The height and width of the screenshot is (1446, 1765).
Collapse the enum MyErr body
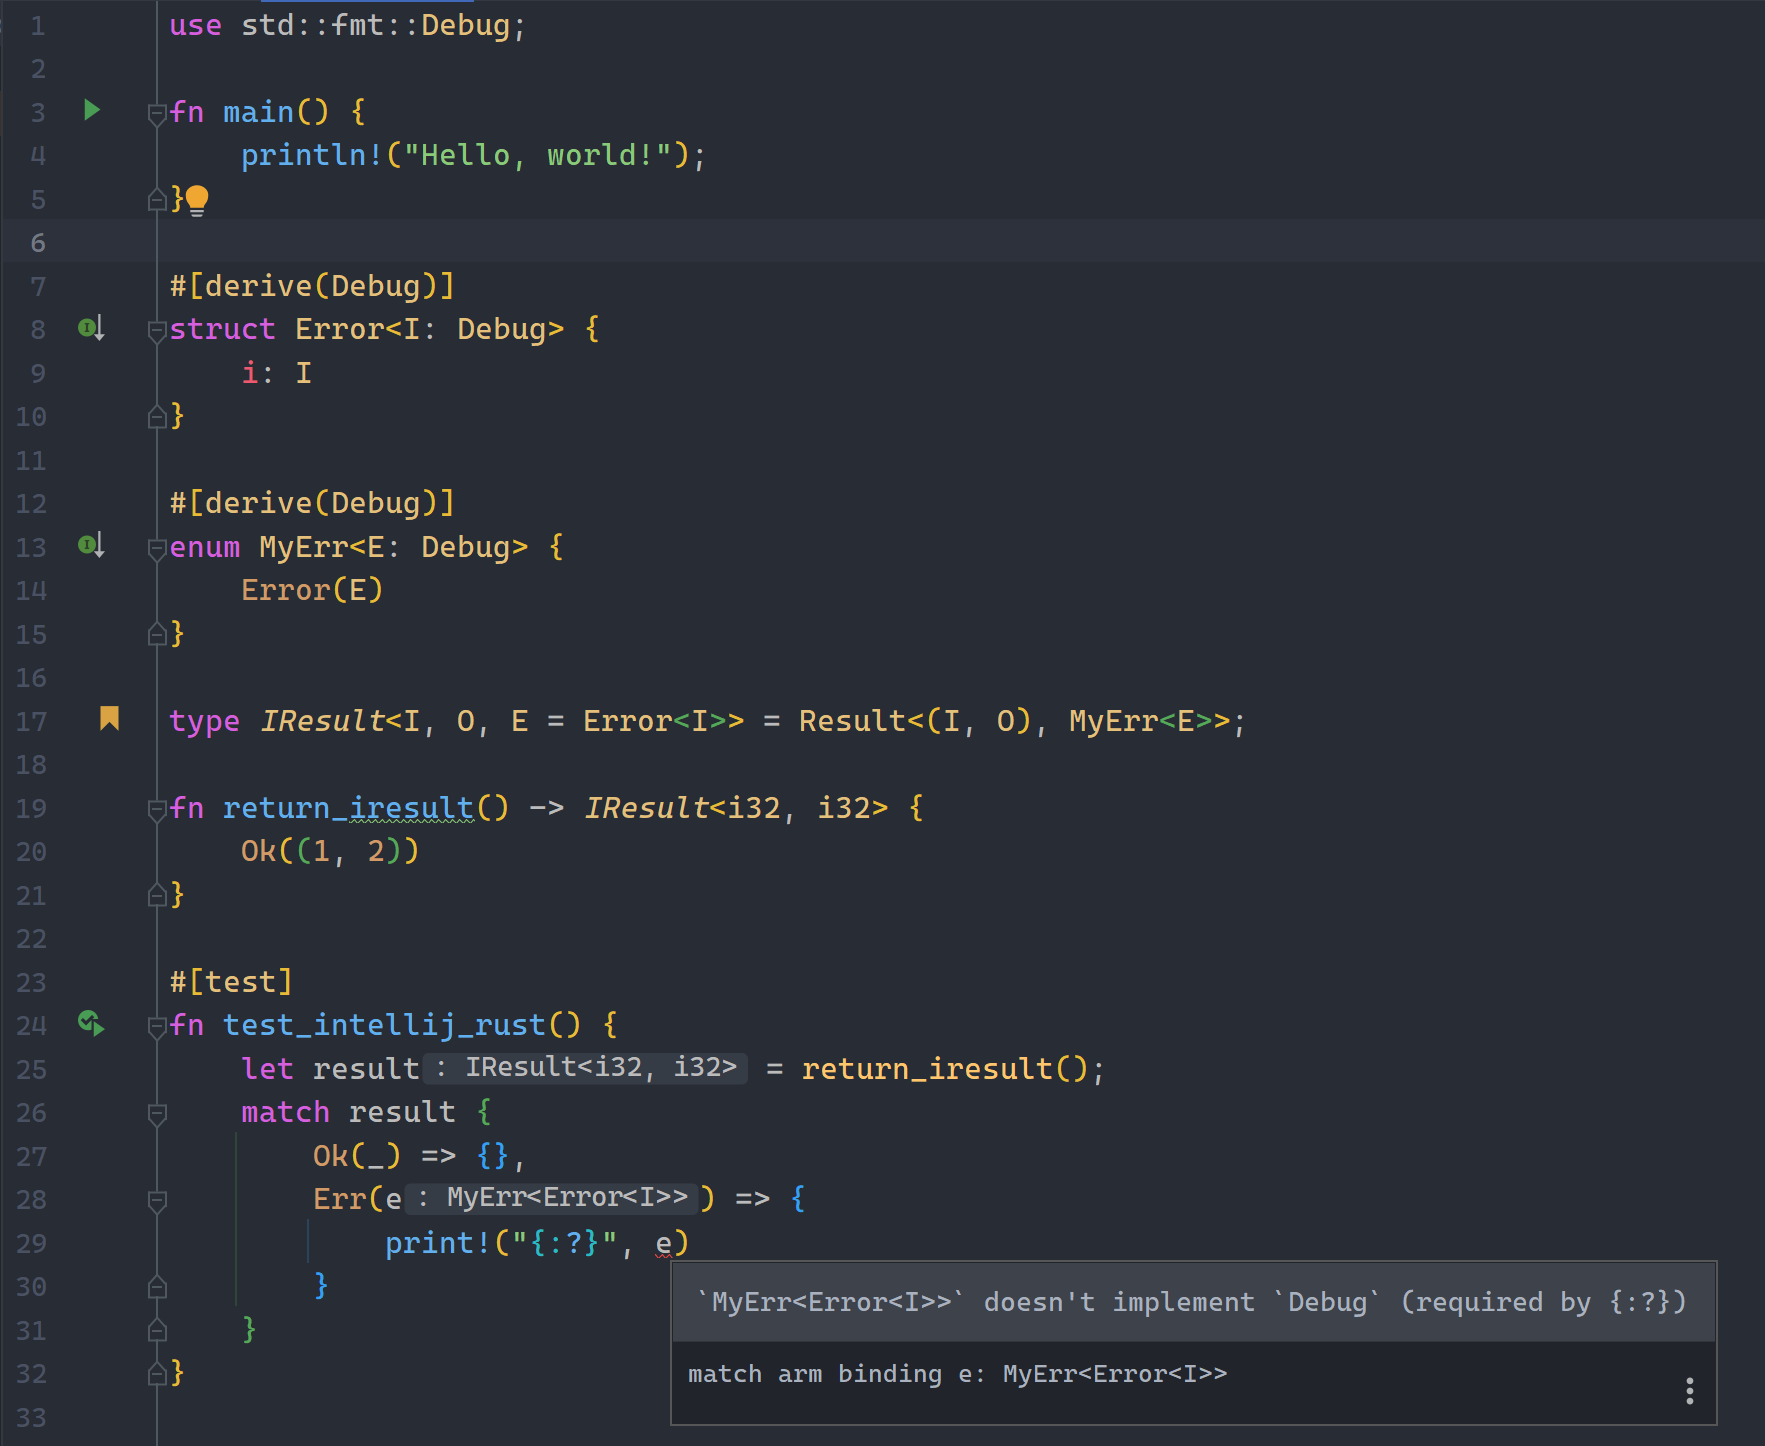click(x=156, y=546)
